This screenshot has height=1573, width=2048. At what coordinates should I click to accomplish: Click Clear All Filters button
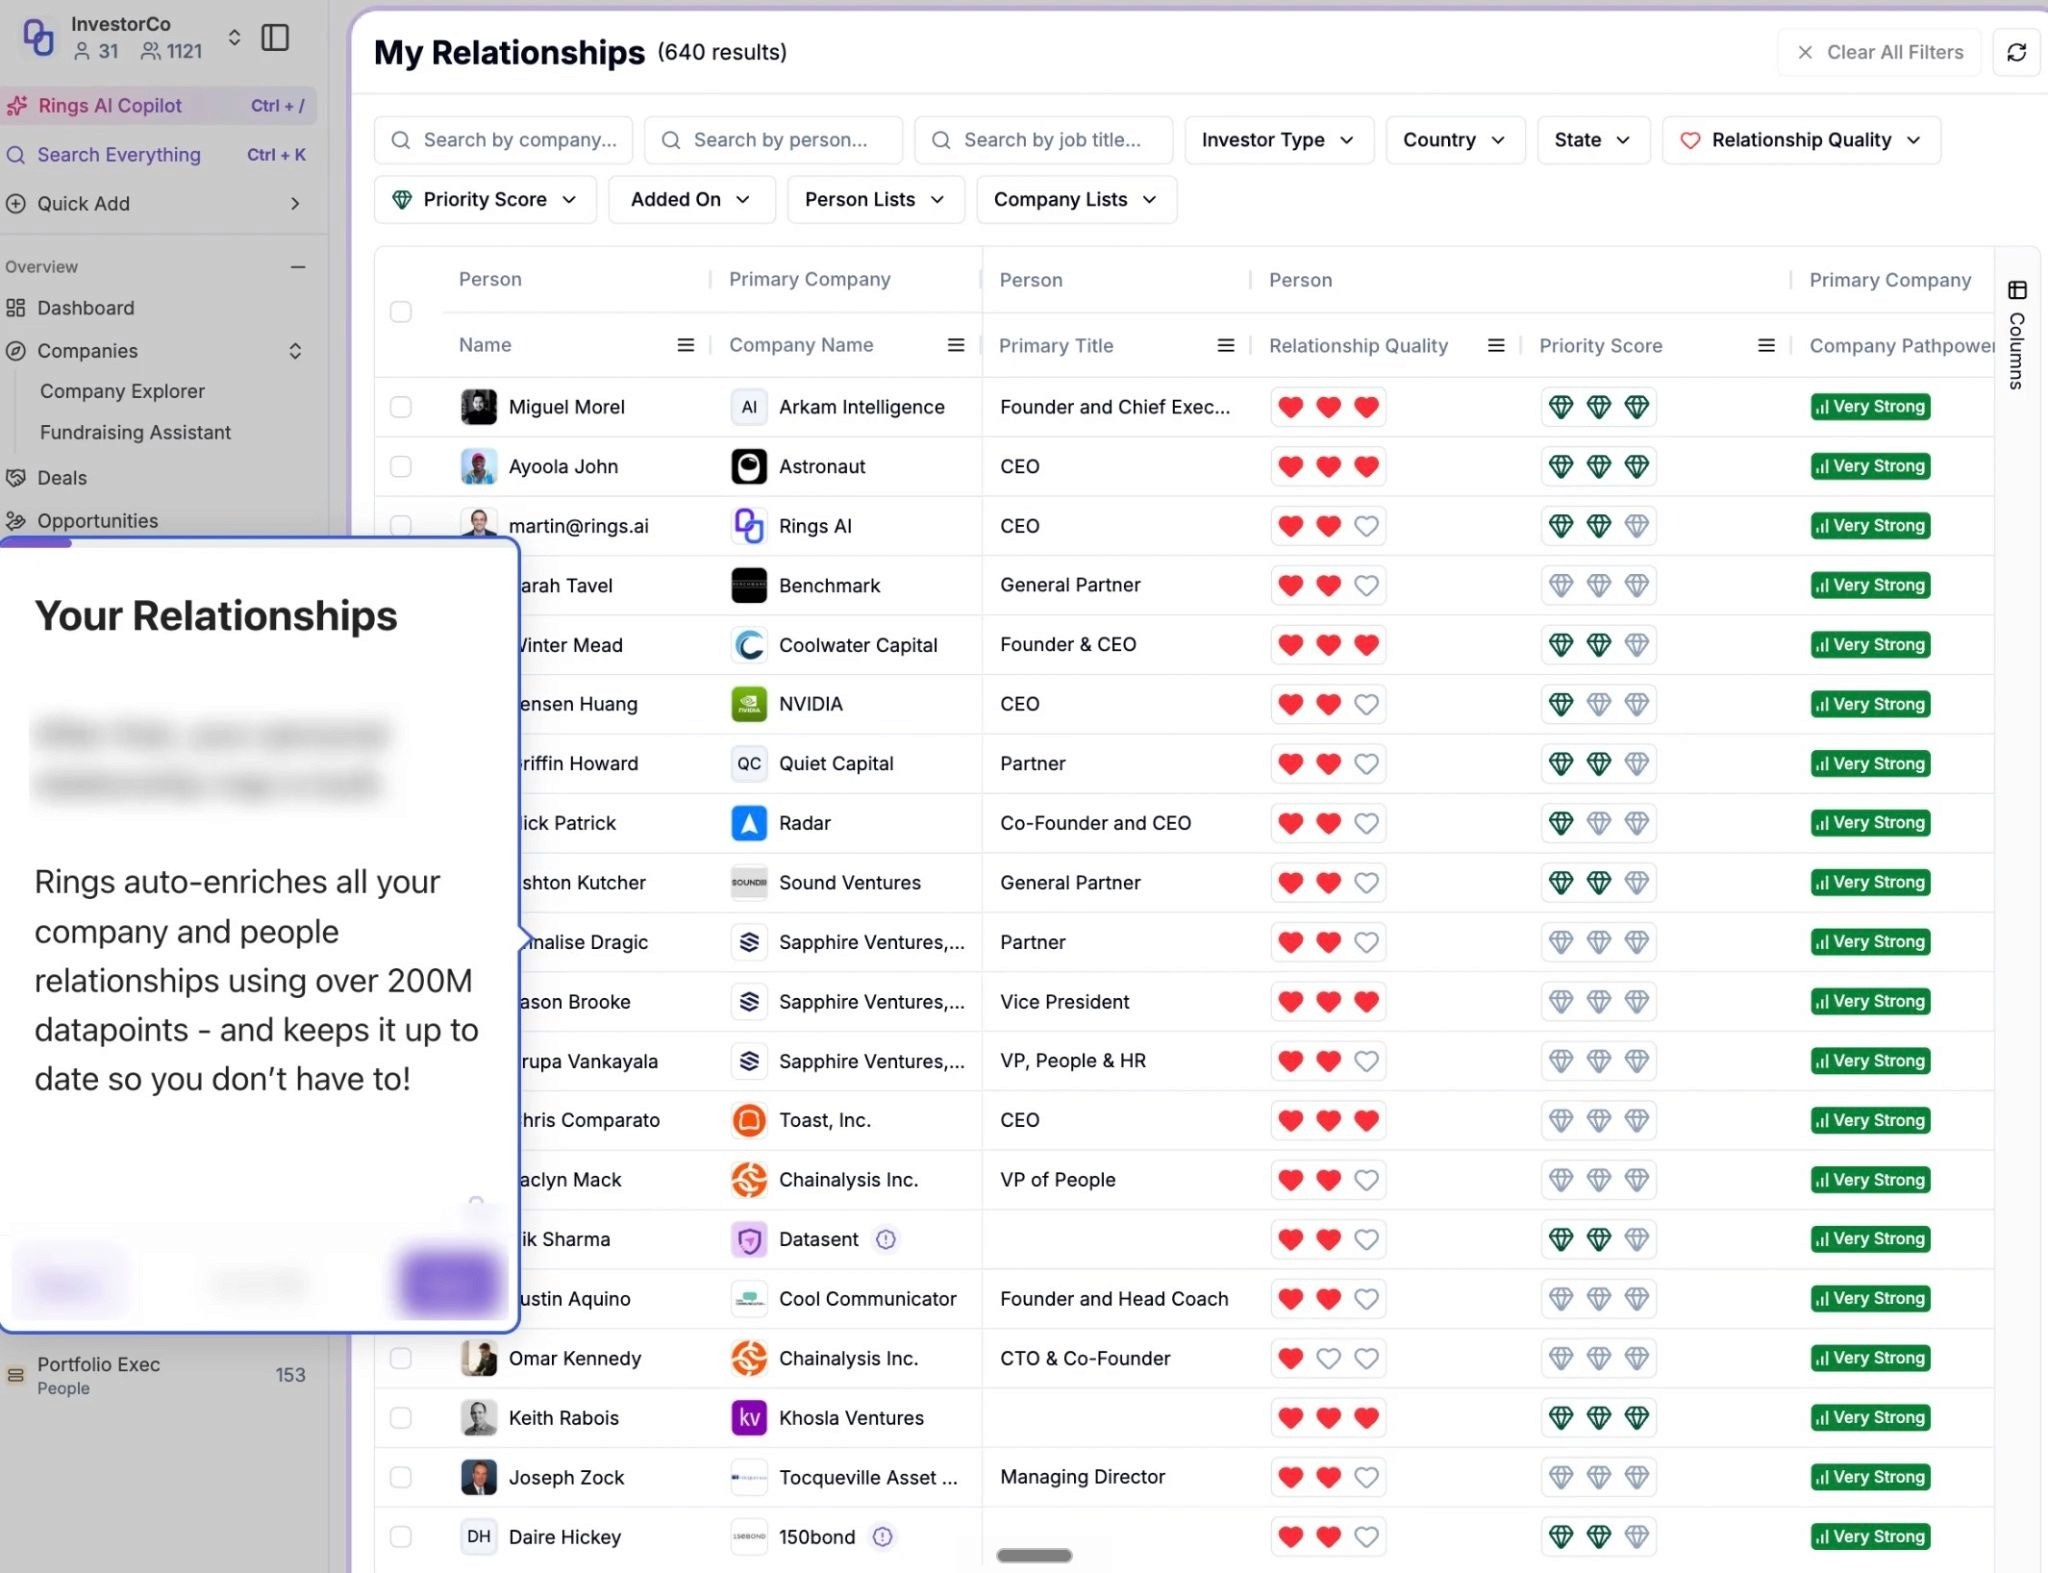tap(1880, 52)
